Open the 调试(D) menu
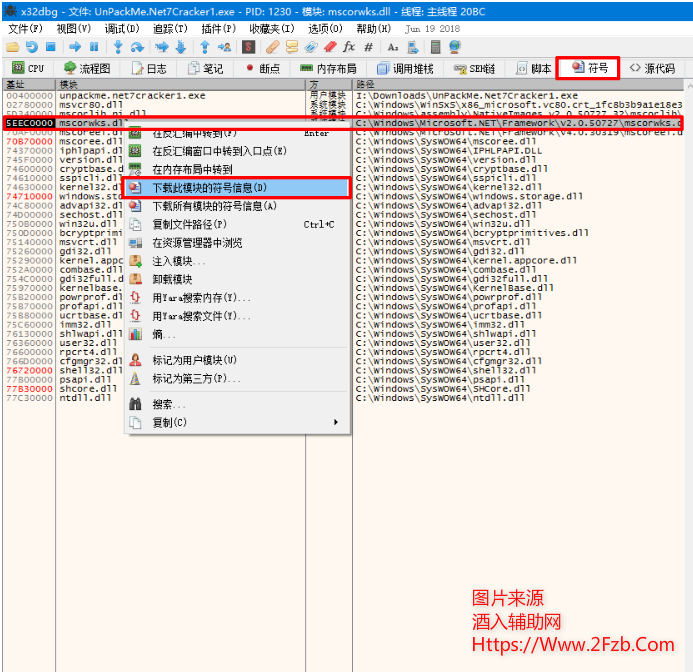 tap(122, 29)
